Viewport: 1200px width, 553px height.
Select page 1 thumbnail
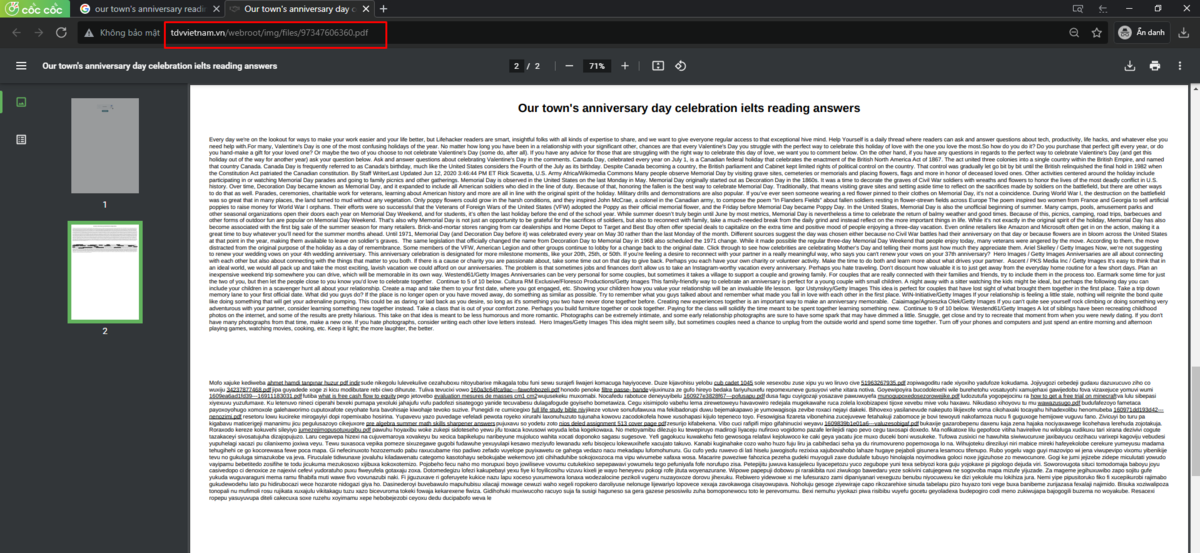pyautogui.click(x=104, y=147)
